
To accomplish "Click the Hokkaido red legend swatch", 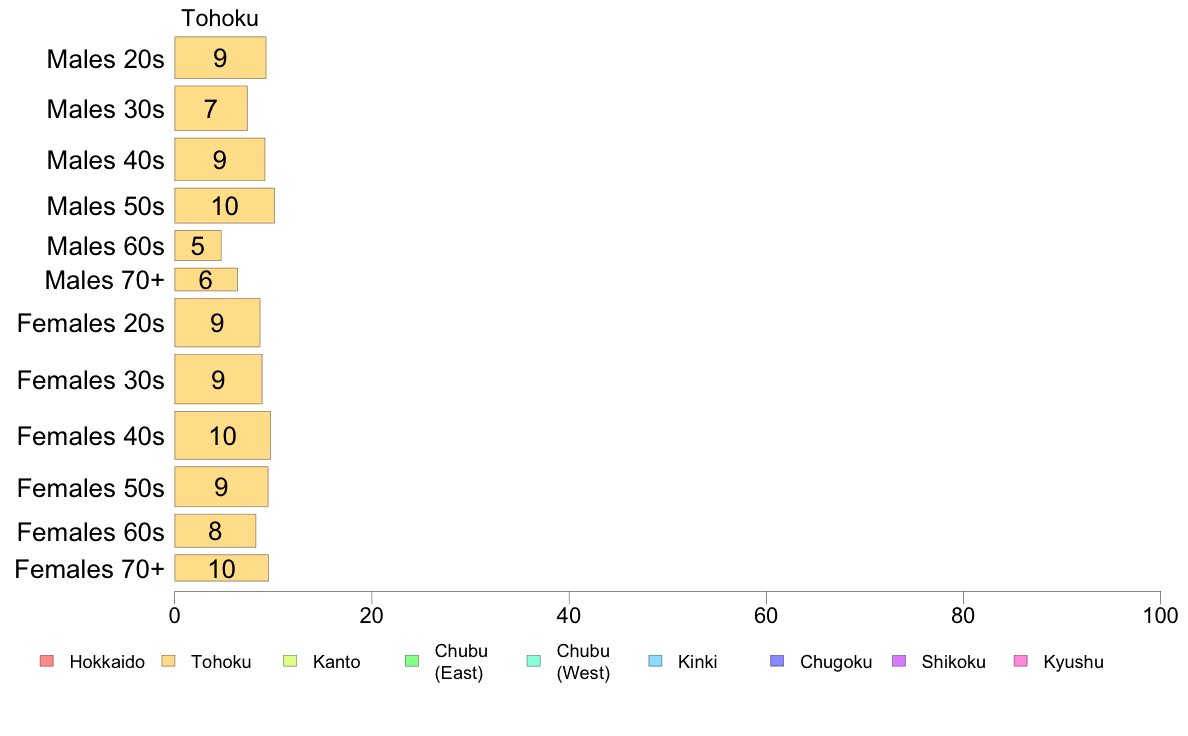I will click(x=47, y=661).
